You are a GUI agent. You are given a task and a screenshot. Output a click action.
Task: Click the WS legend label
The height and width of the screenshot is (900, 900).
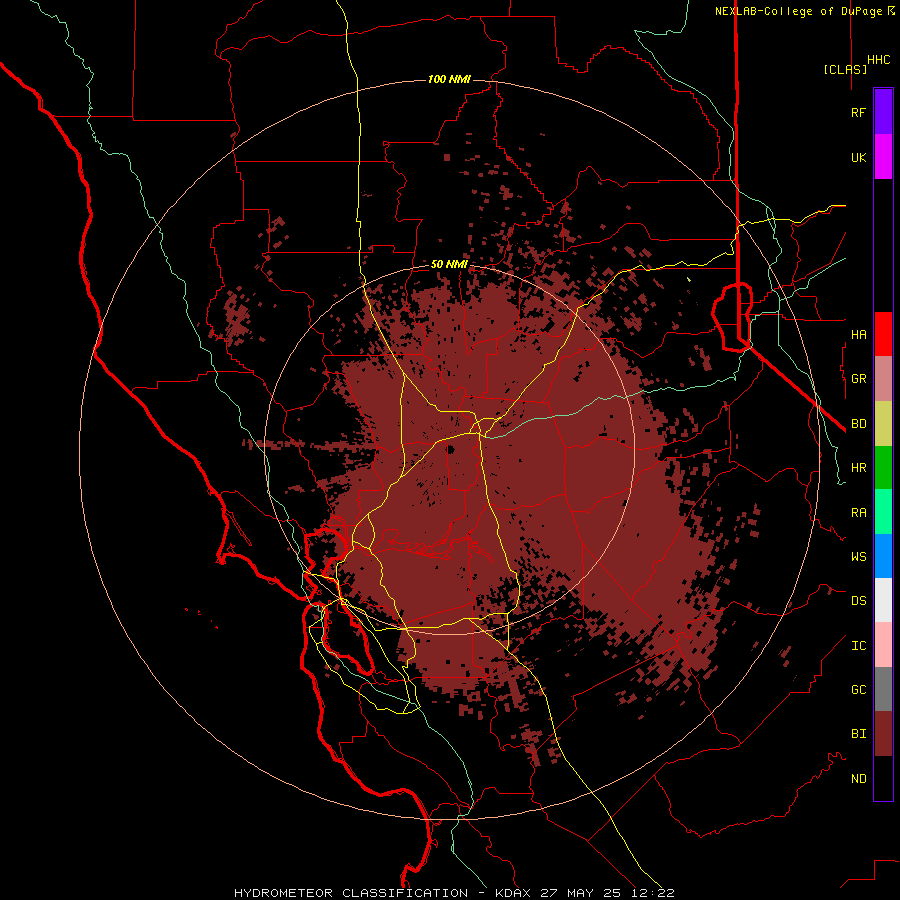click(858, 556)
